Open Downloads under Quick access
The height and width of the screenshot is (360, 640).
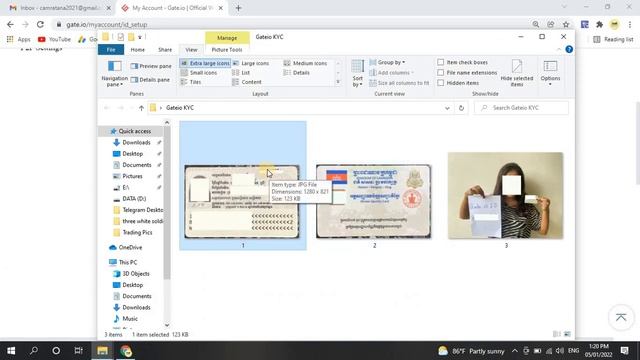click(x=136, y=142)
